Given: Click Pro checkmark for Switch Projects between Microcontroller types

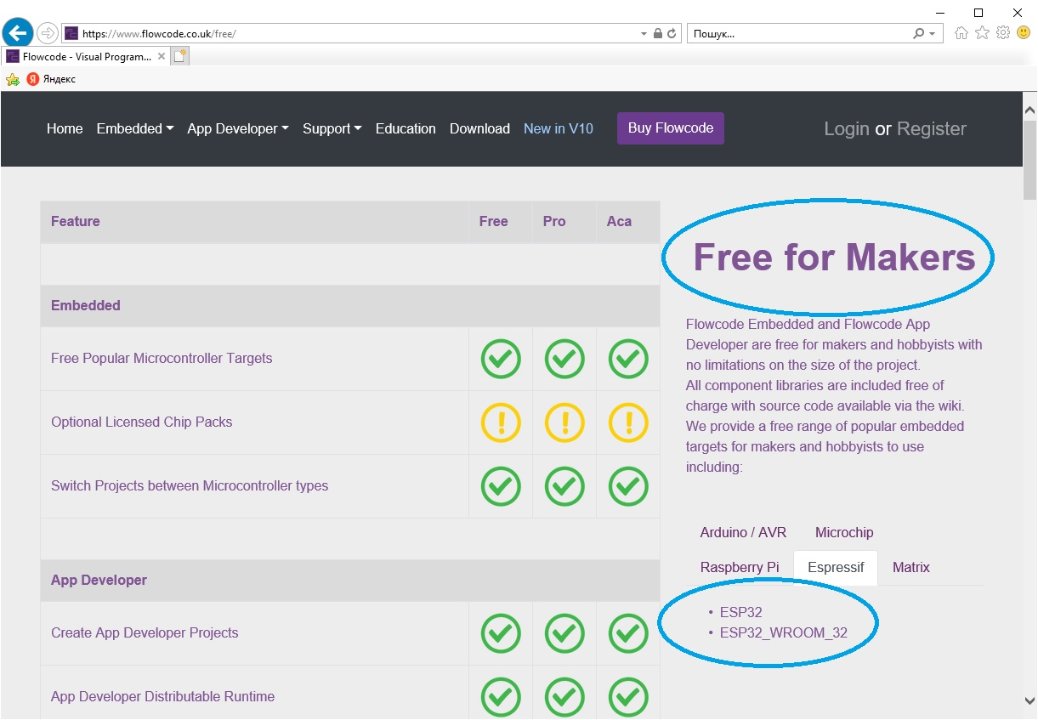Looking at the screenshot, I should 565,486.
